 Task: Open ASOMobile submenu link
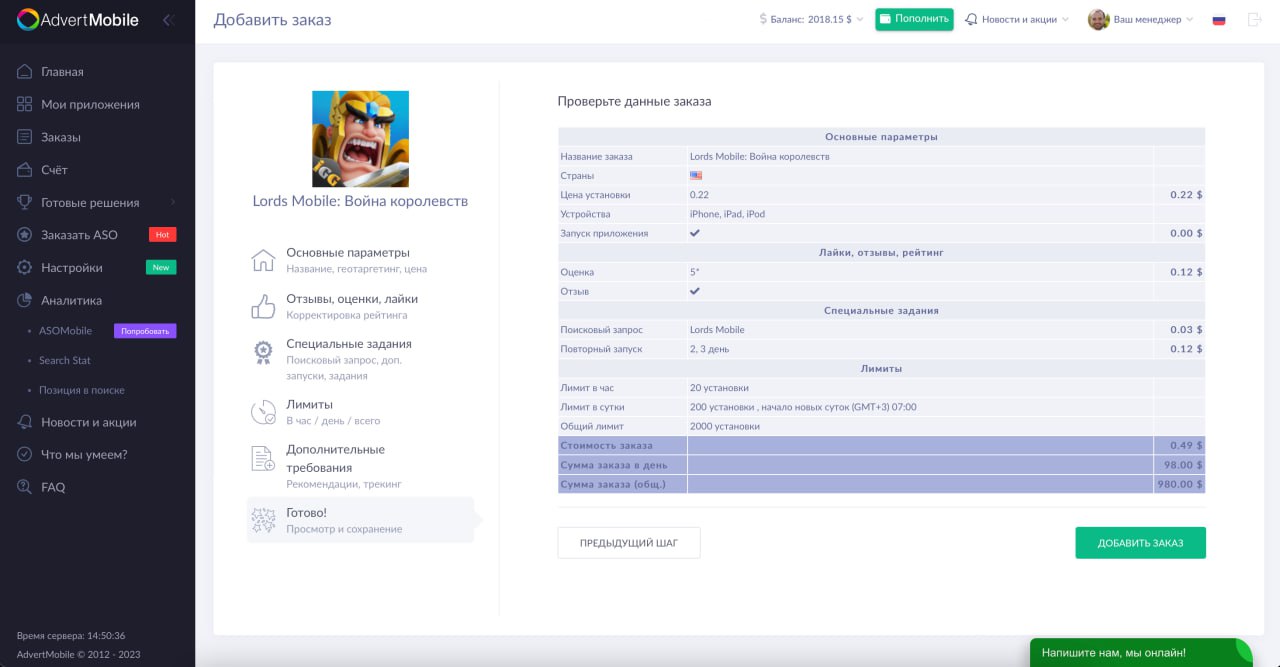[65, 331]
